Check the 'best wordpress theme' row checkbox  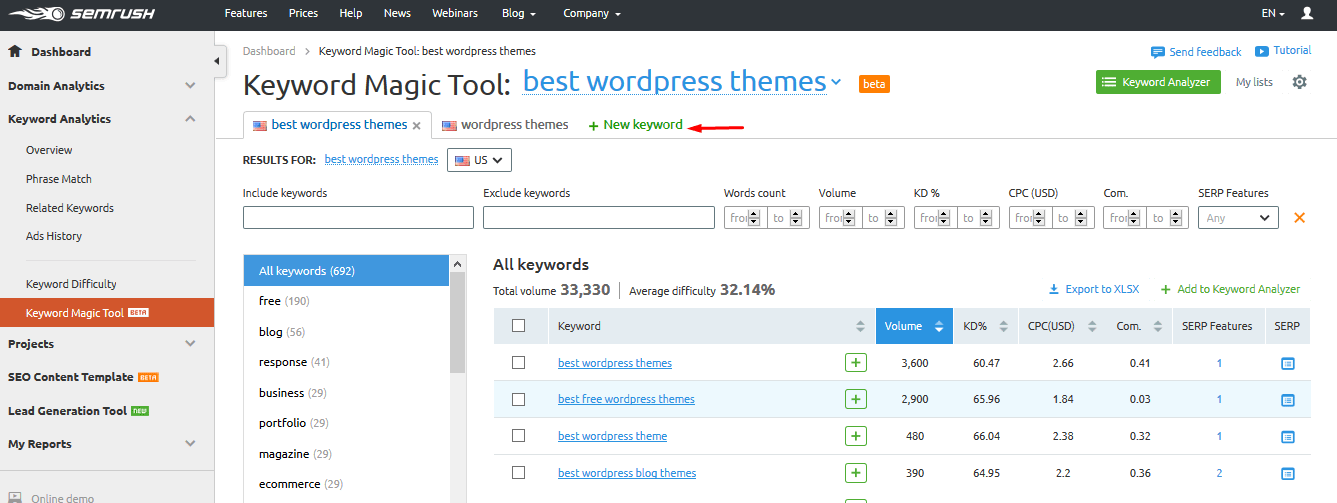pos(518,436)
